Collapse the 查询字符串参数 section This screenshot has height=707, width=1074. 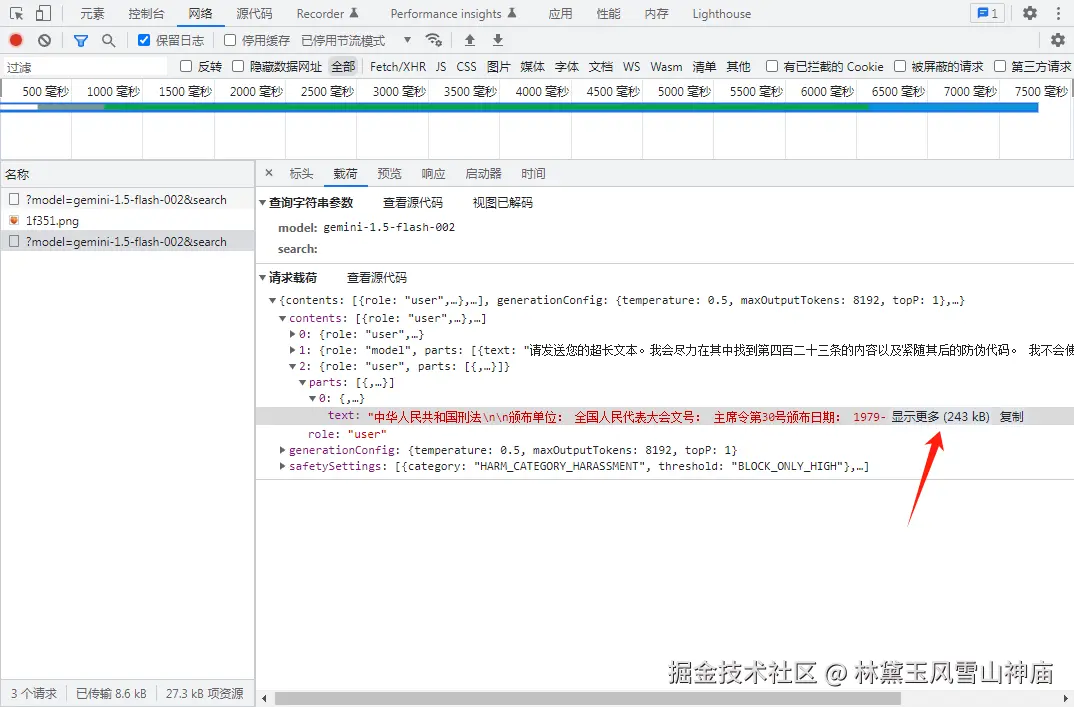point(262,203)
